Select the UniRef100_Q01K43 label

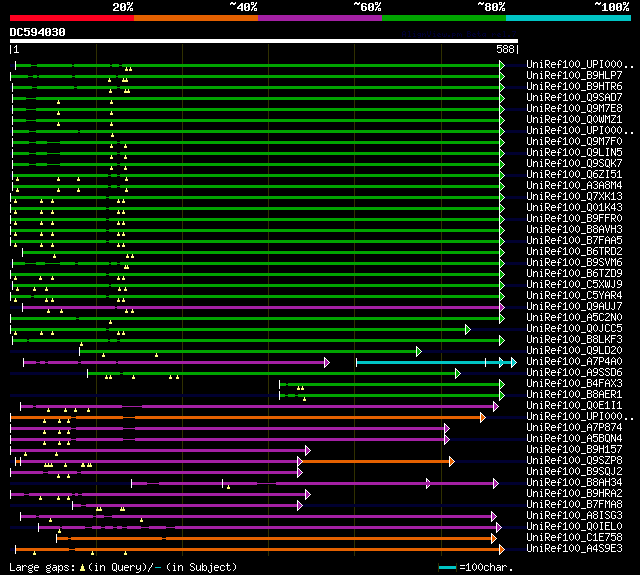pos(574,208)
